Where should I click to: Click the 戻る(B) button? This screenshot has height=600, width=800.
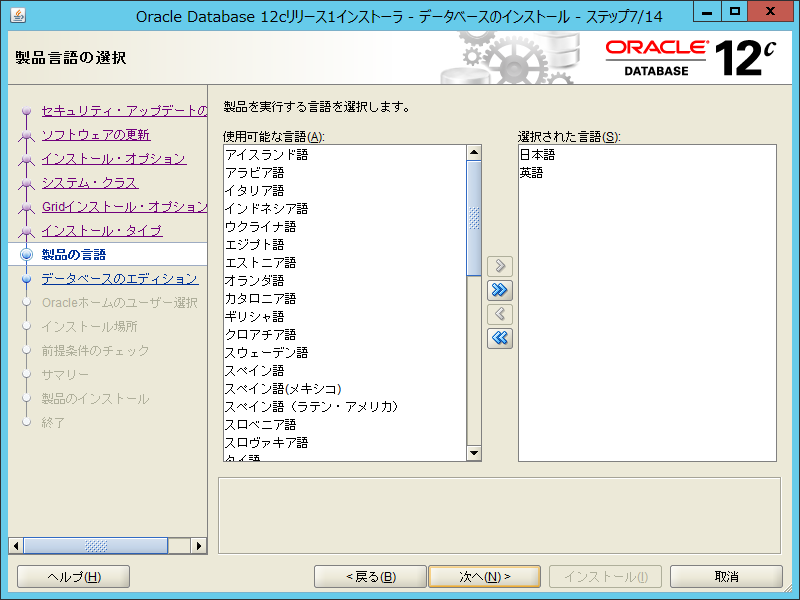point(370,577)
